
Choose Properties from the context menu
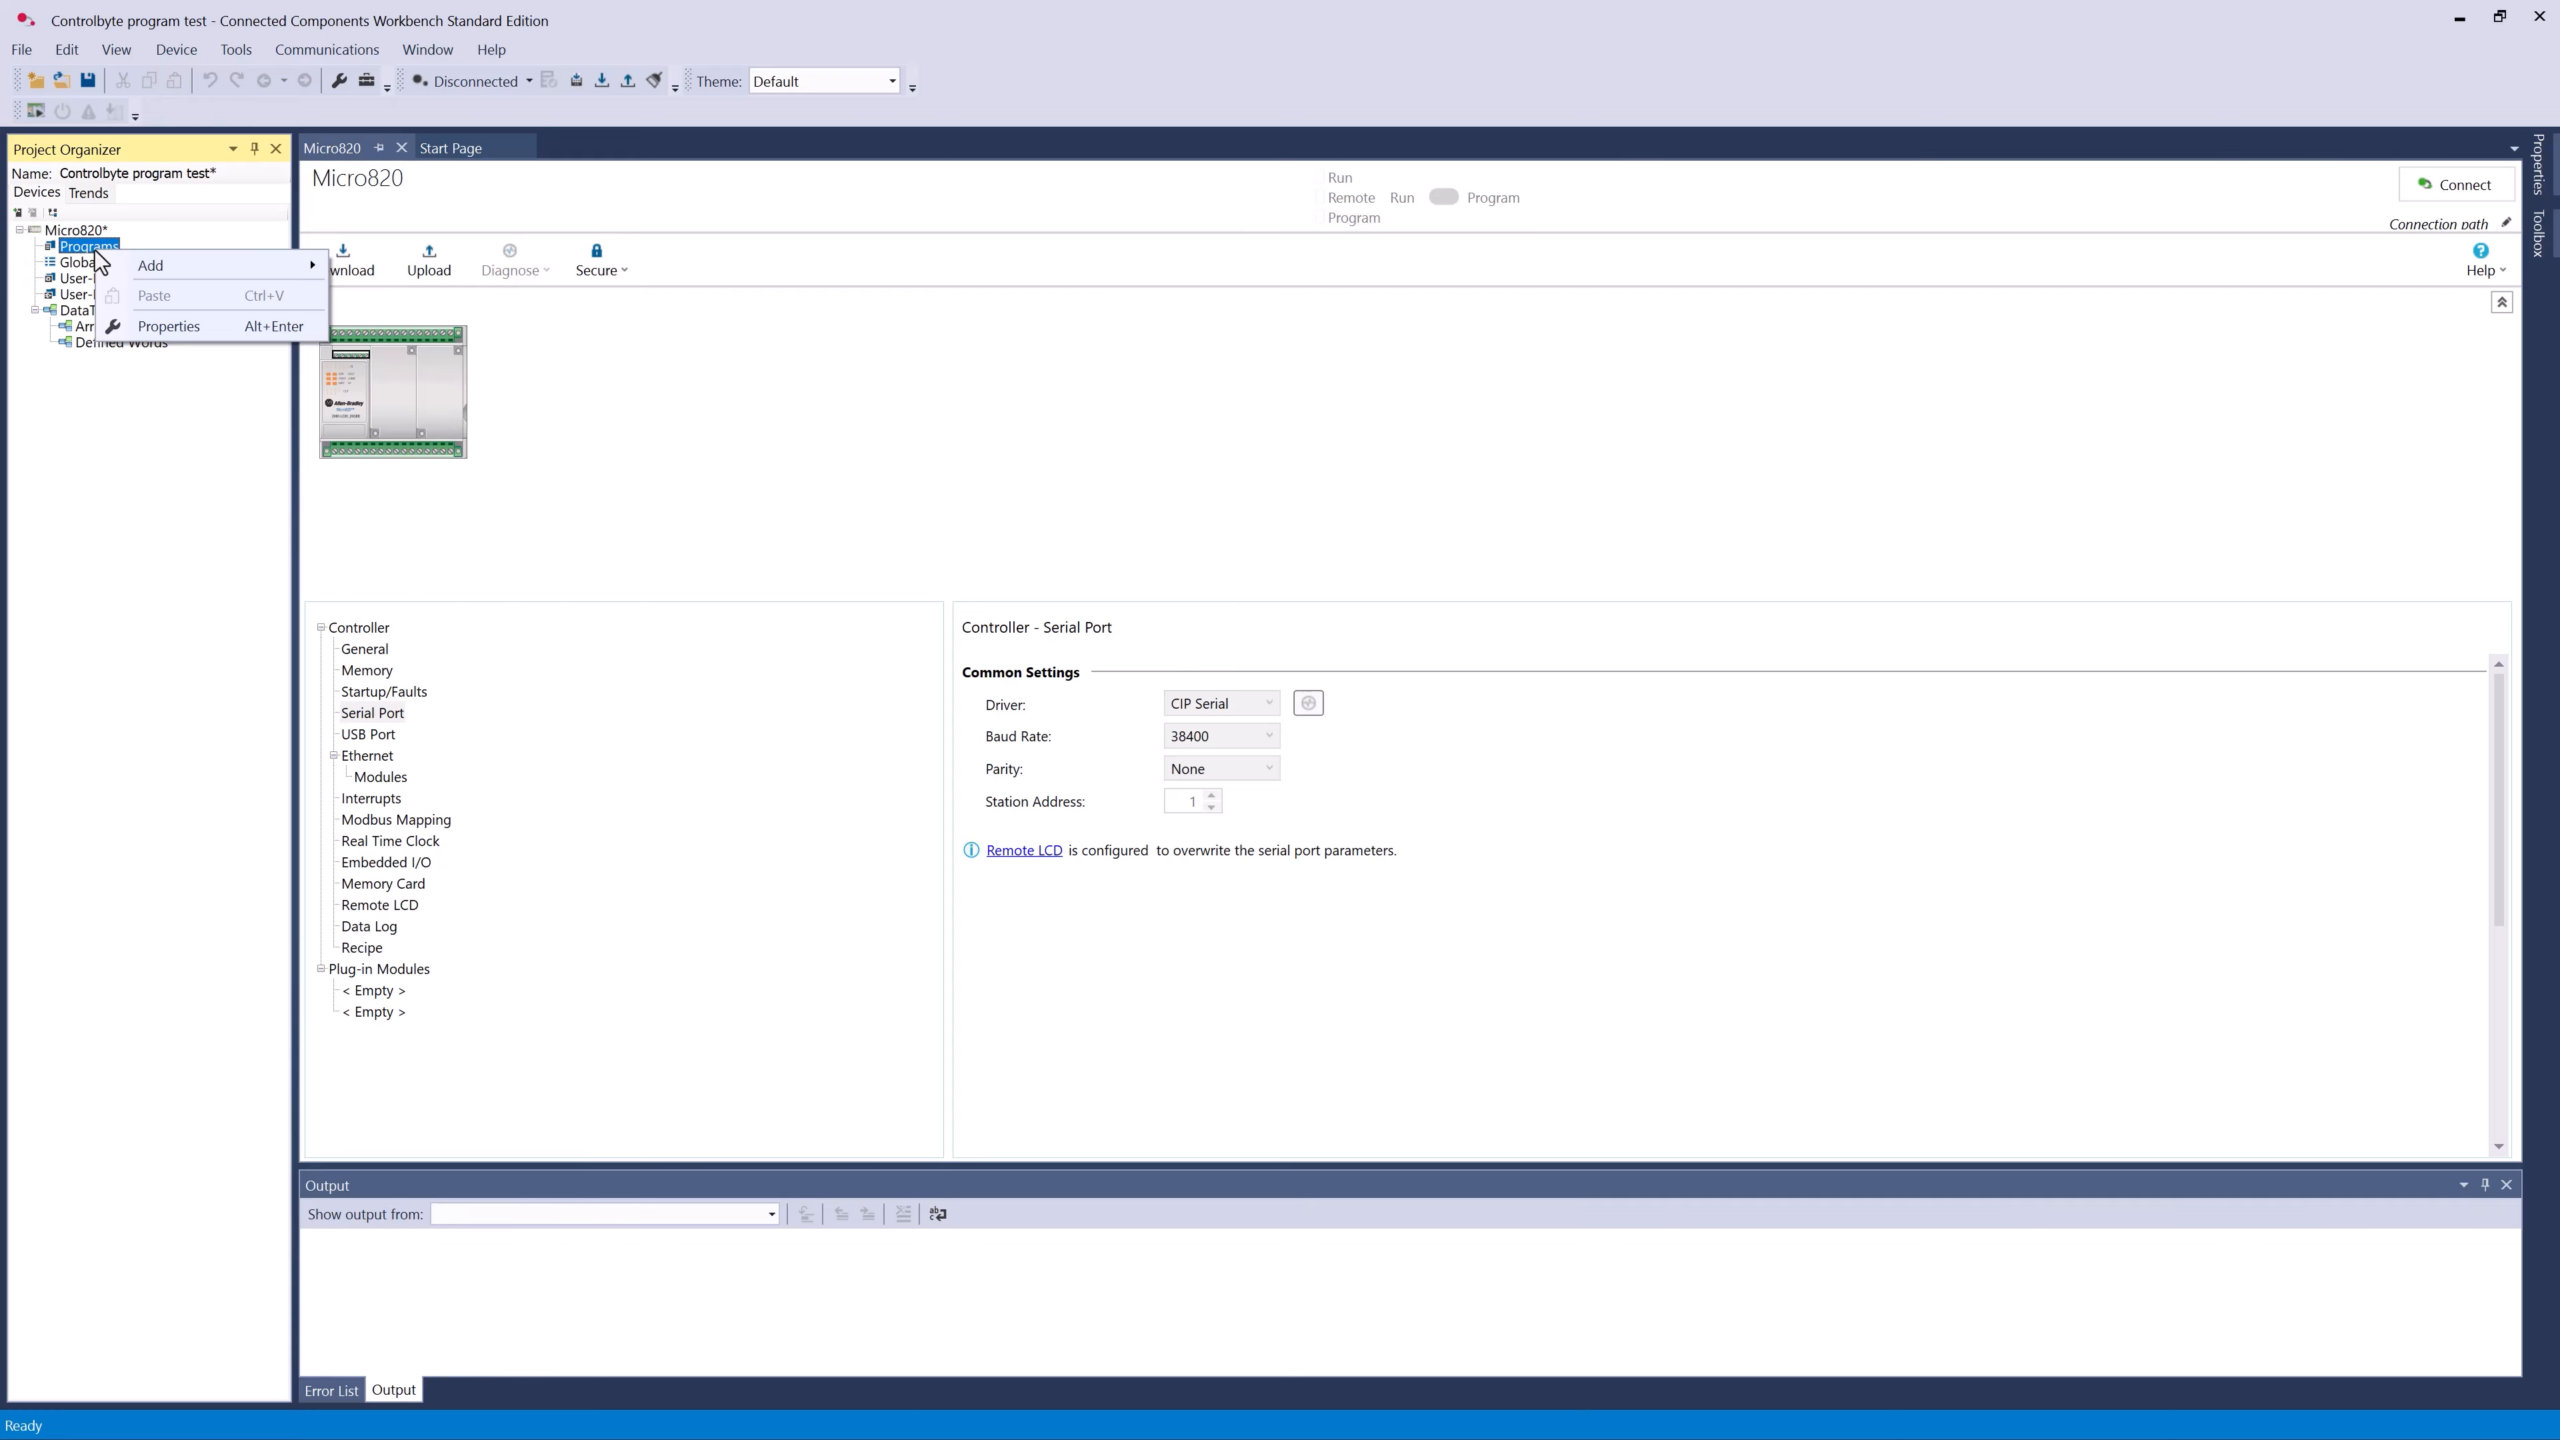click(x=213, y=326)
